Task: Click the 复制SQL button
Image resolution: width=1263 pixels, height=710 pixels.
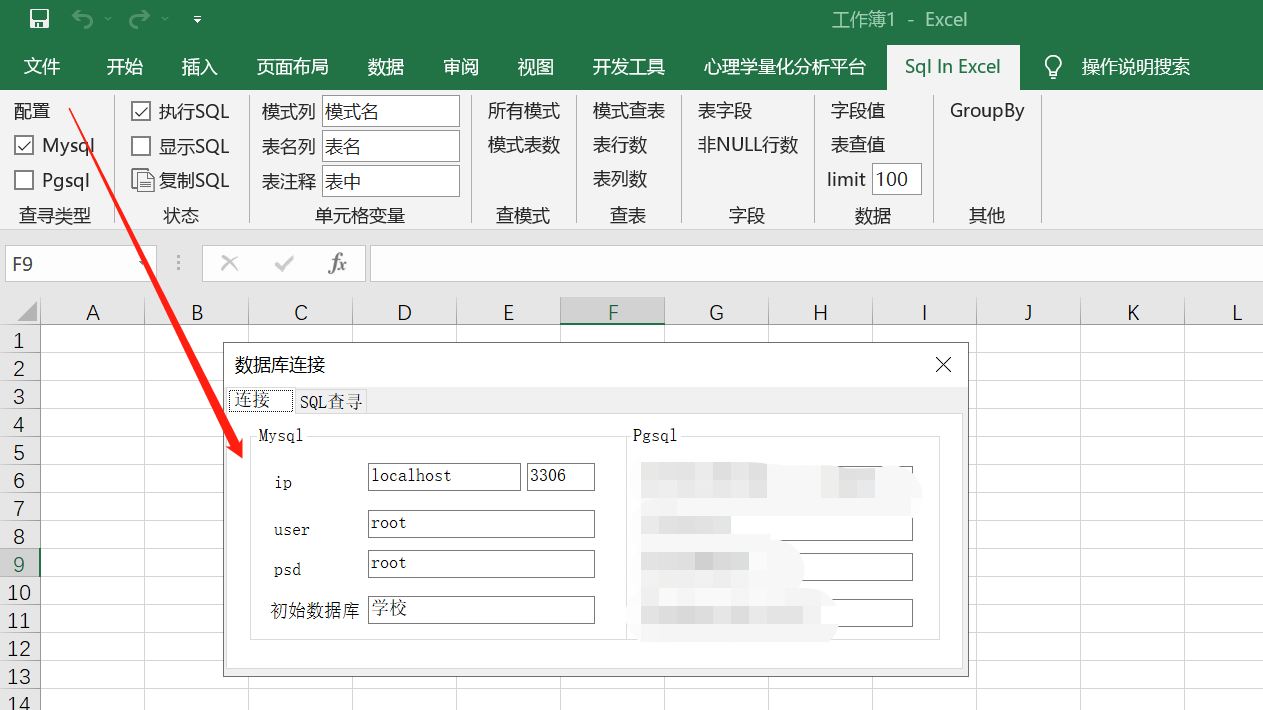Action: 180,179
